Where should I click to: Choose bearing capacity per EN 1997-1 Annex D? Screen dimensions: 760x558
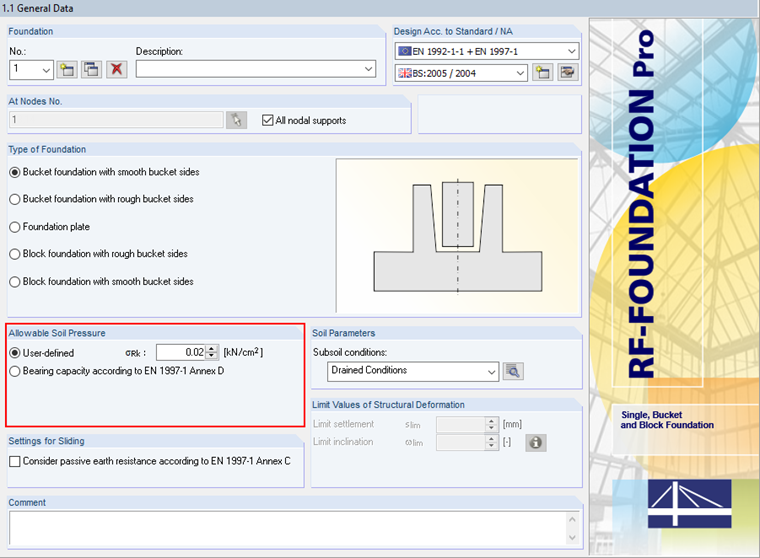(x=15, y=371)
